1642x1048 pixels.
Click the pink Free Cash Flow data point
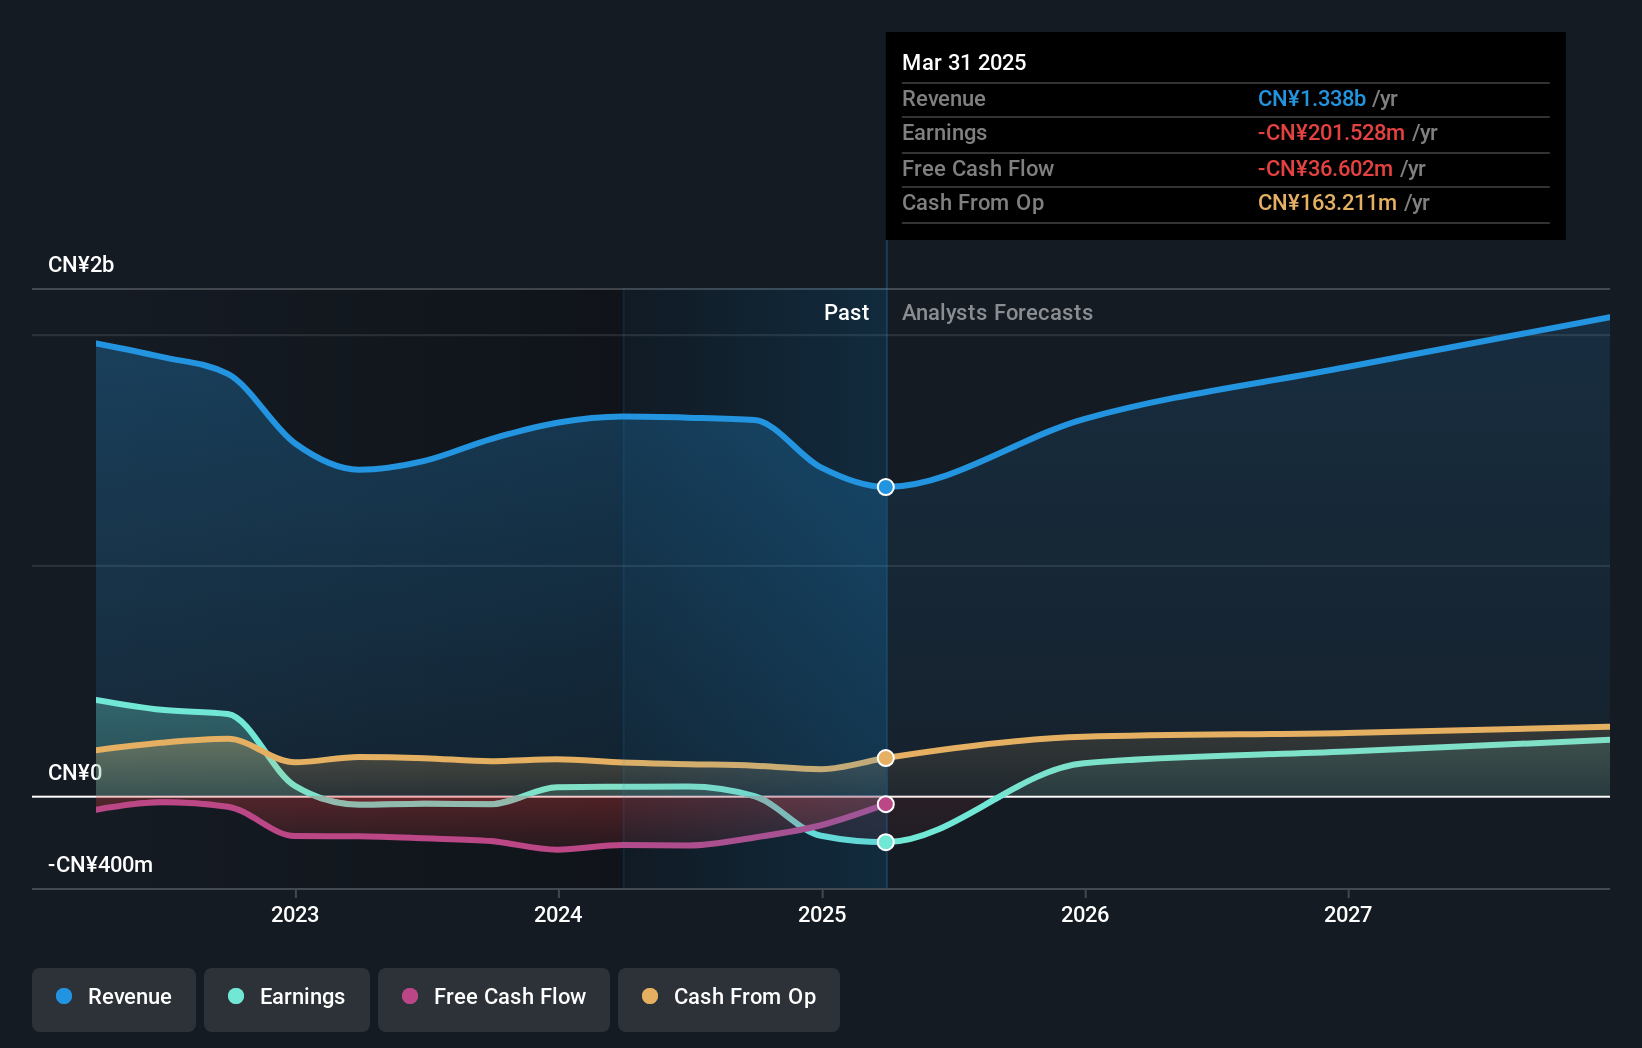pyautogui.click(x=886, y=804)
